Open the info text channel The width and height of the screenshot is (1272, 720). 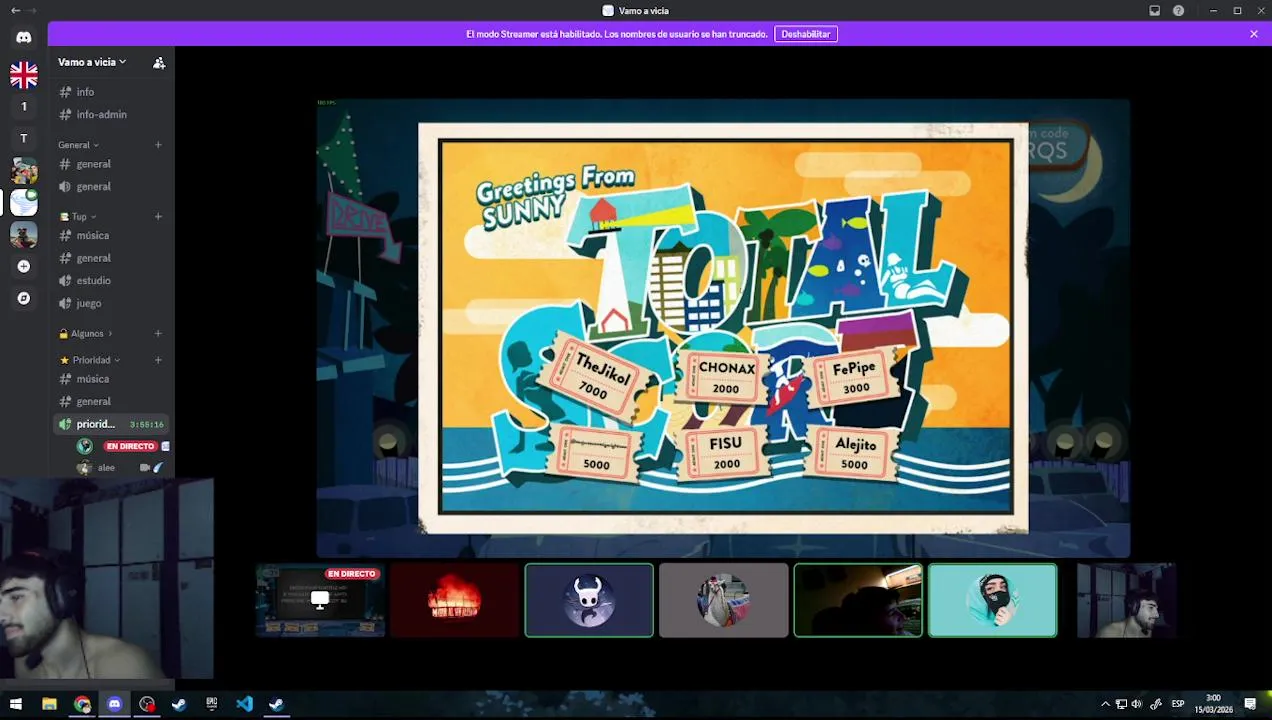tap(110, 92)
